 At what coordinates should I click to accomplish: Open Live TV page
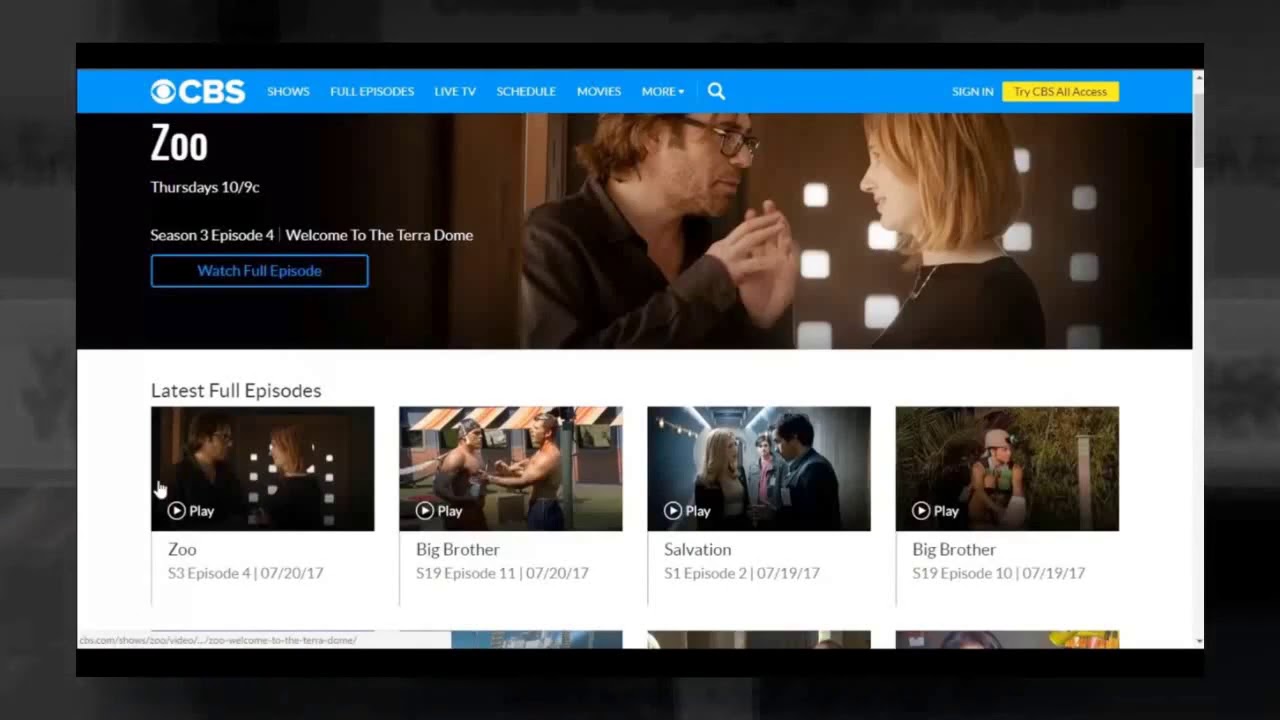click(455, 91)
